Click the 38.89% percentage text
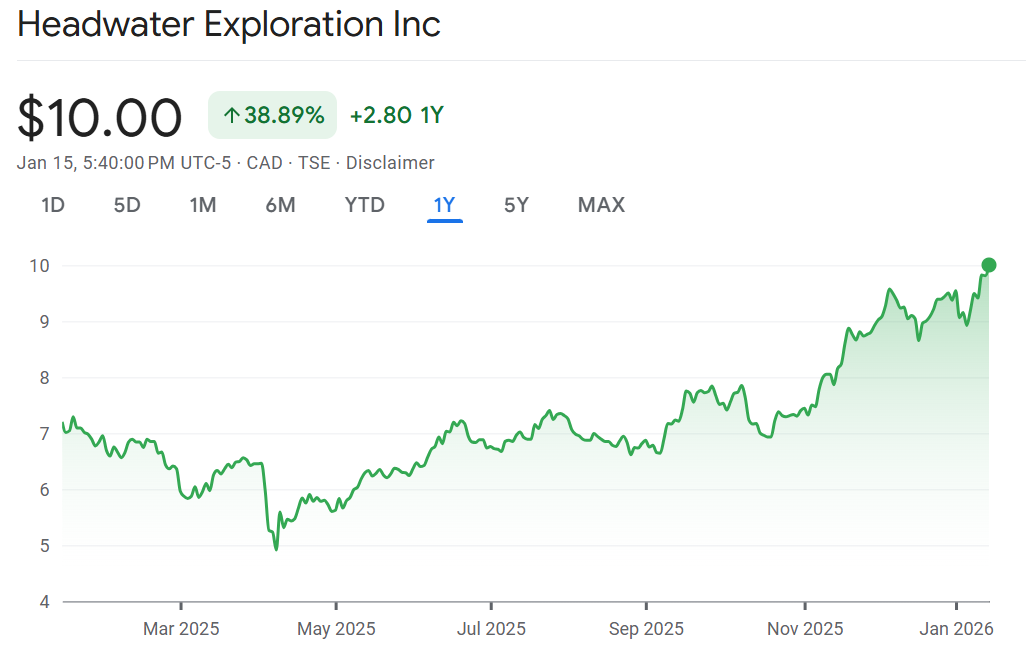Screen dimensions: 1026x664 click(x=284, y=116)
